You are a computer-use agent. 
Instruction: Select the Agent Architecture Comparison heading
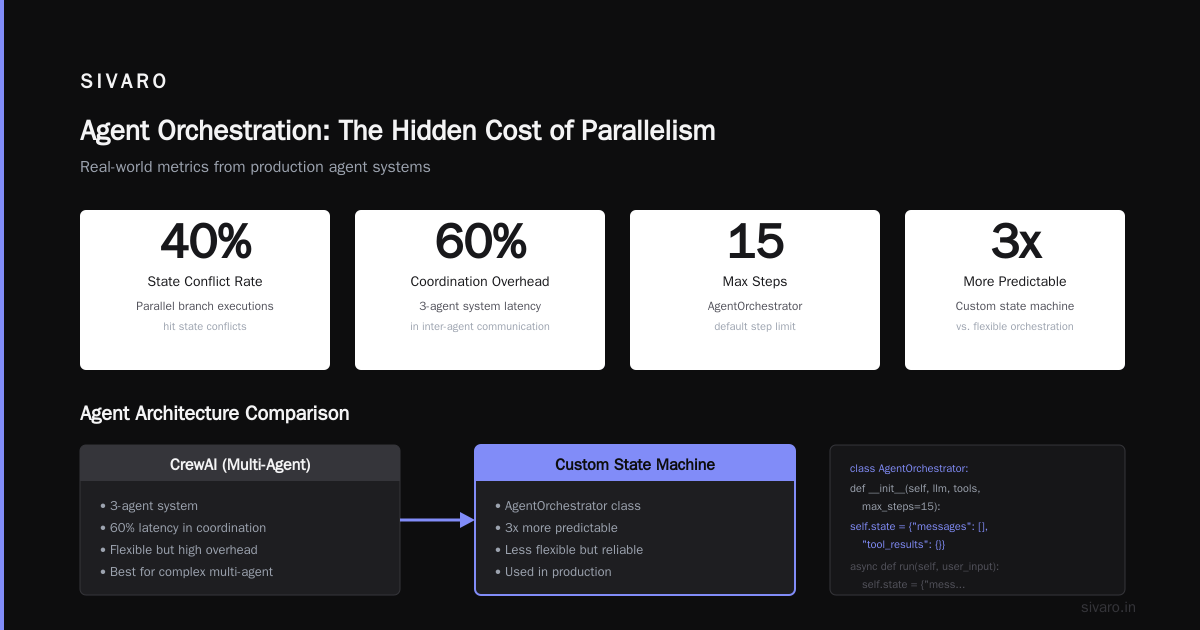pyautogui.click(x=215, y=413)
